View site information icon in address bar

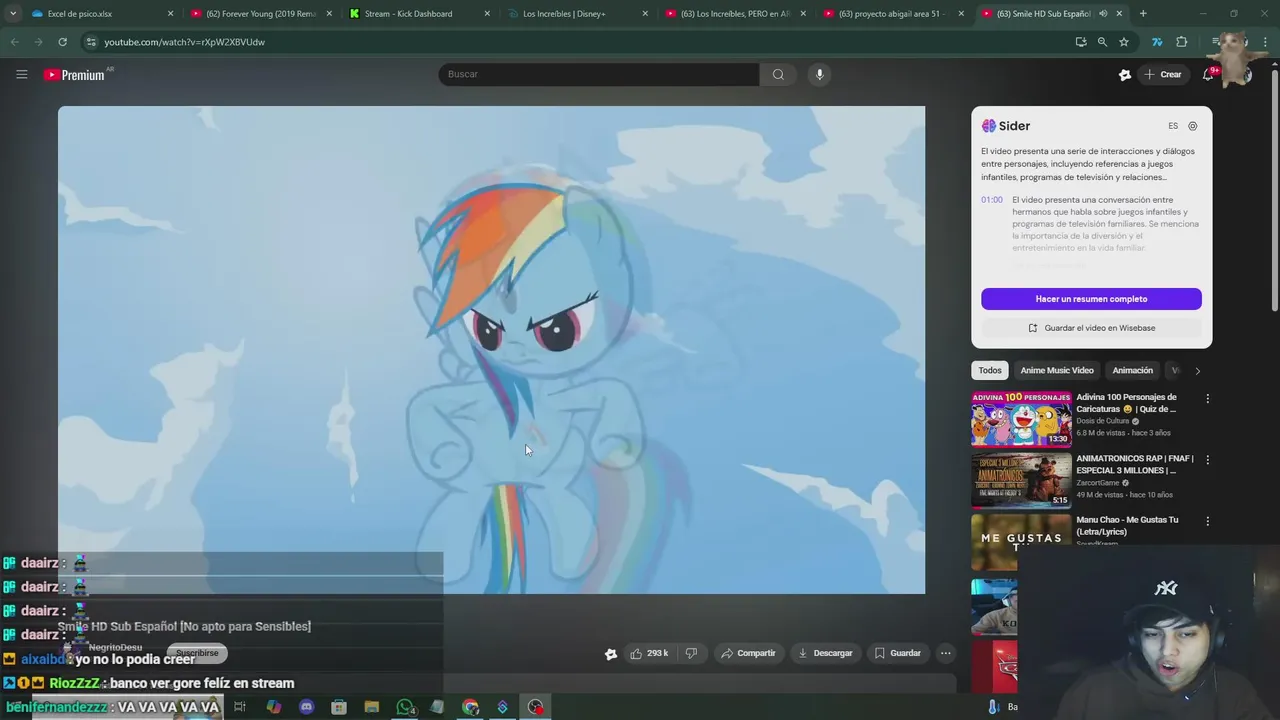[91, 42]
